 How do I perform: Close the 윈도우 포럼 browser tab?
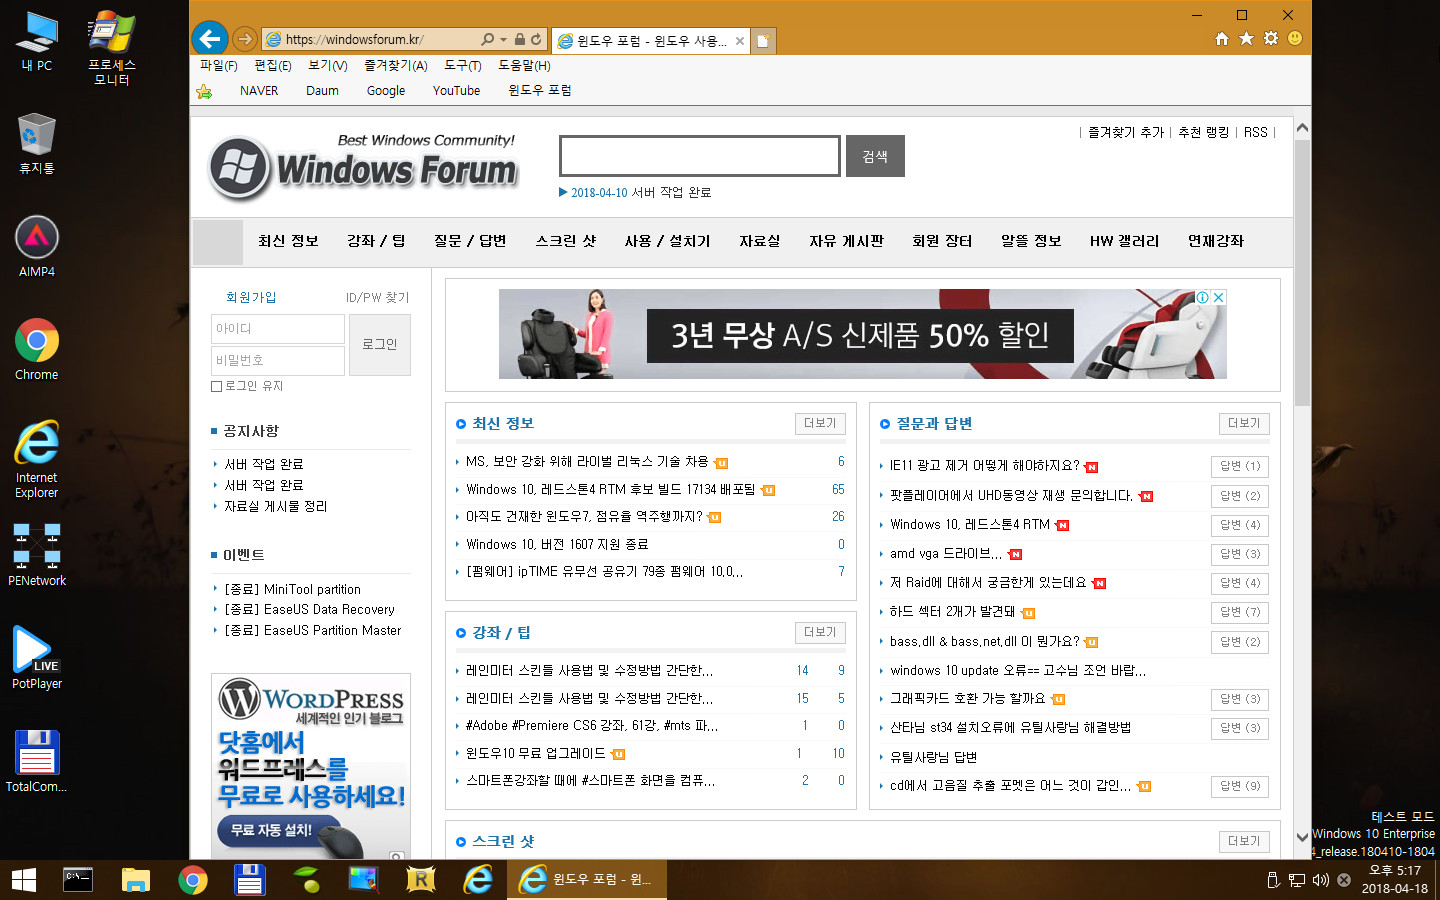pyautogui.click(x=740, y=41)
